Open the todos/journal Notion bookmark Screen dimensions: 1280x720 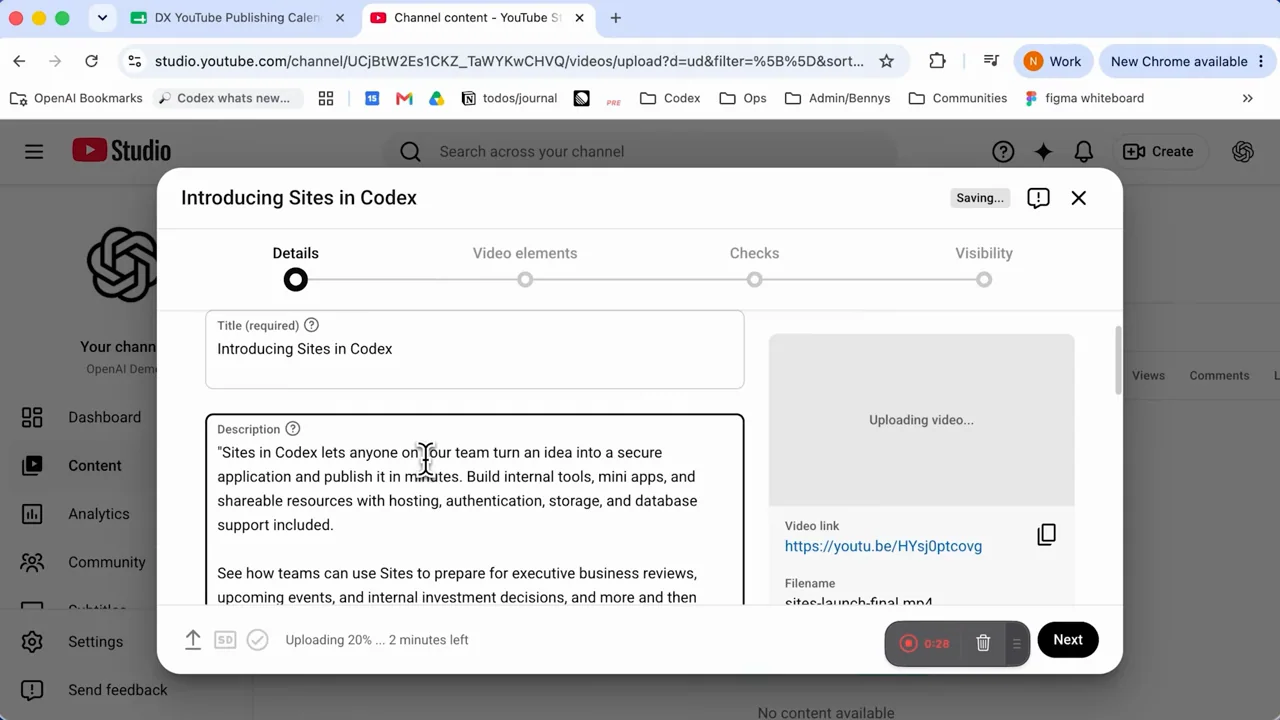pos(509,98)
